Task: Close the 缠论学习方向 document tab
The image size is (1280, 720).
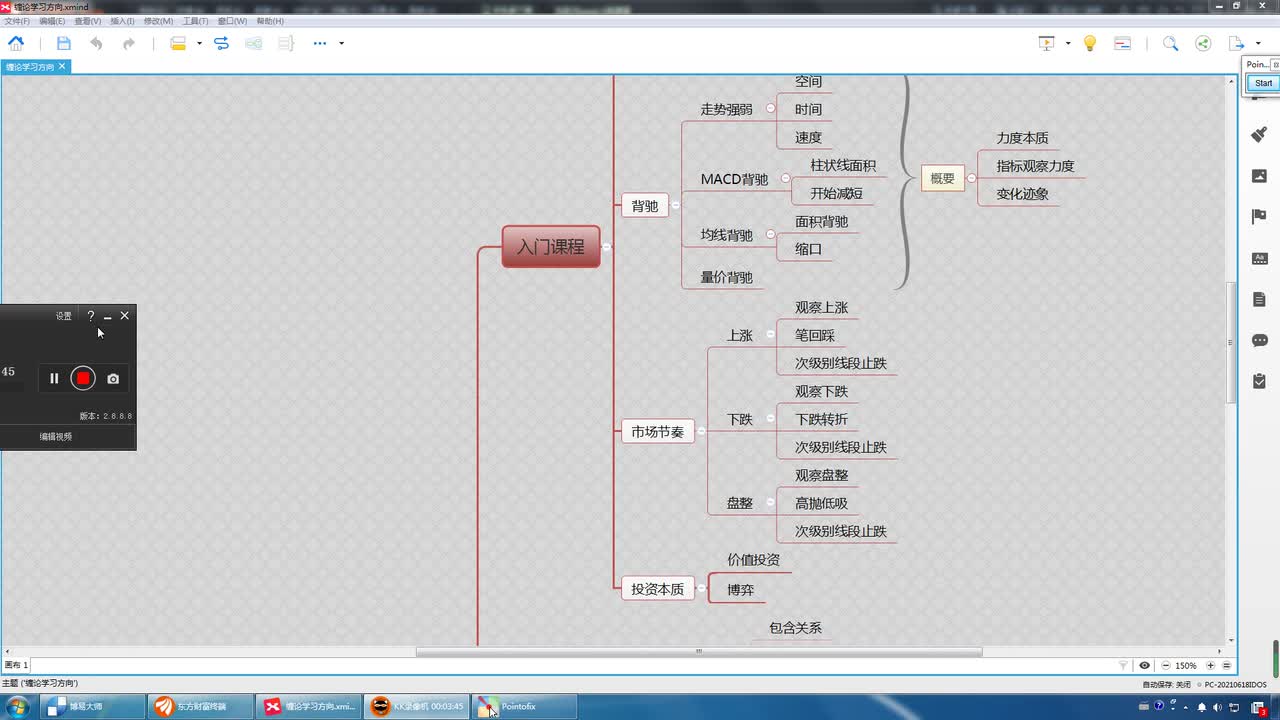Action: (61, 66)
